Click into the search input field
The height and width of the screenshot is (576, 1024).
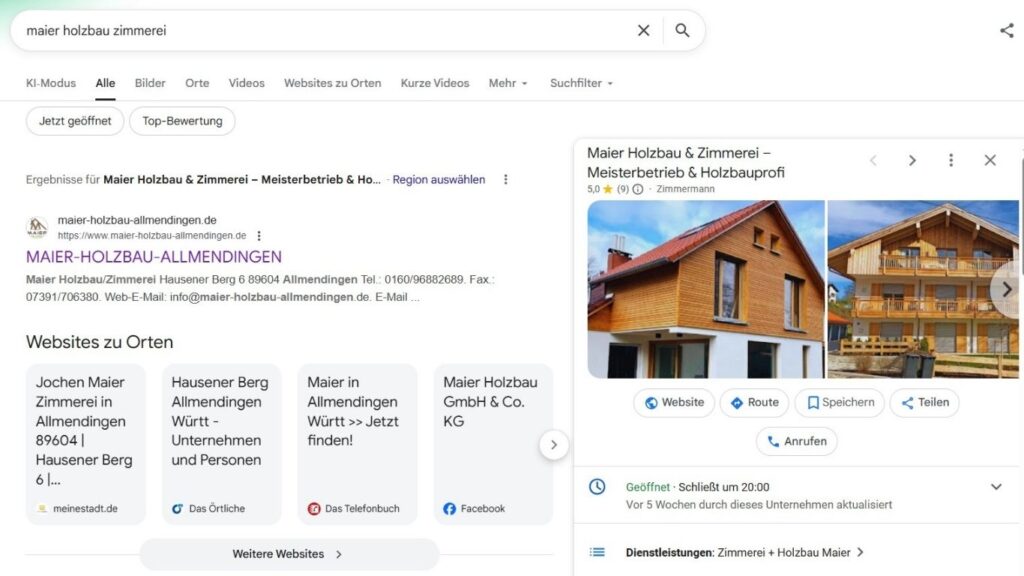click(x=320, y=31)
